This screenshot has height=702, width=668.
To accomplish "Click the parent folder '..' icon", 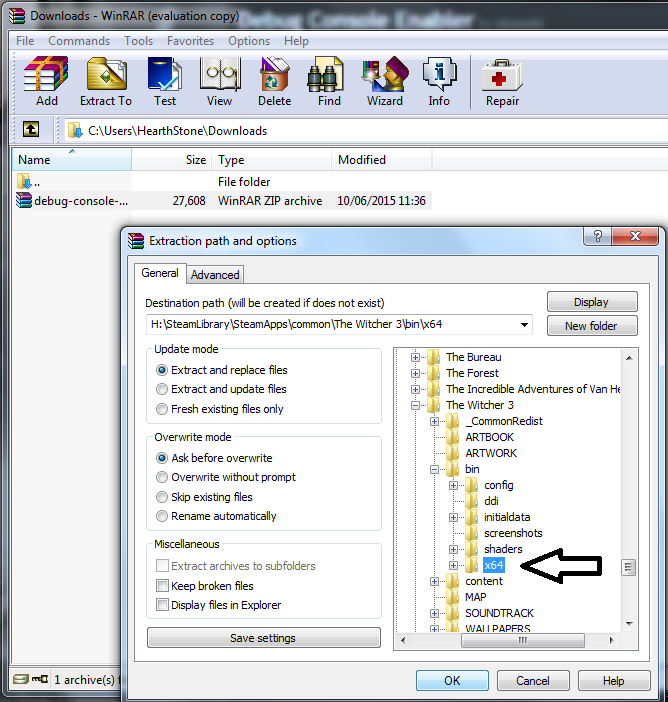I will [x=24, y=181].
